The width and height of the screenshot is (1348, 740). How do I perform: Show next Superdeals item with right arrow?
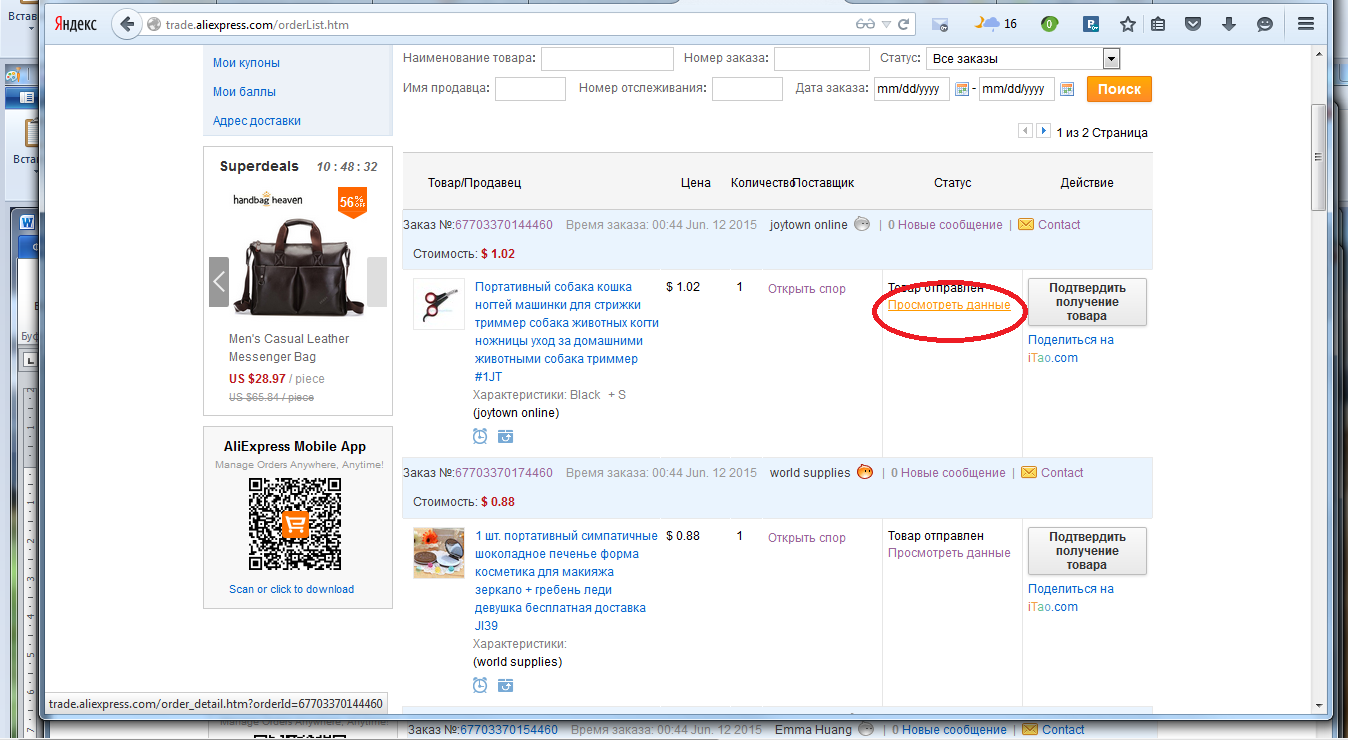(377, 281)
